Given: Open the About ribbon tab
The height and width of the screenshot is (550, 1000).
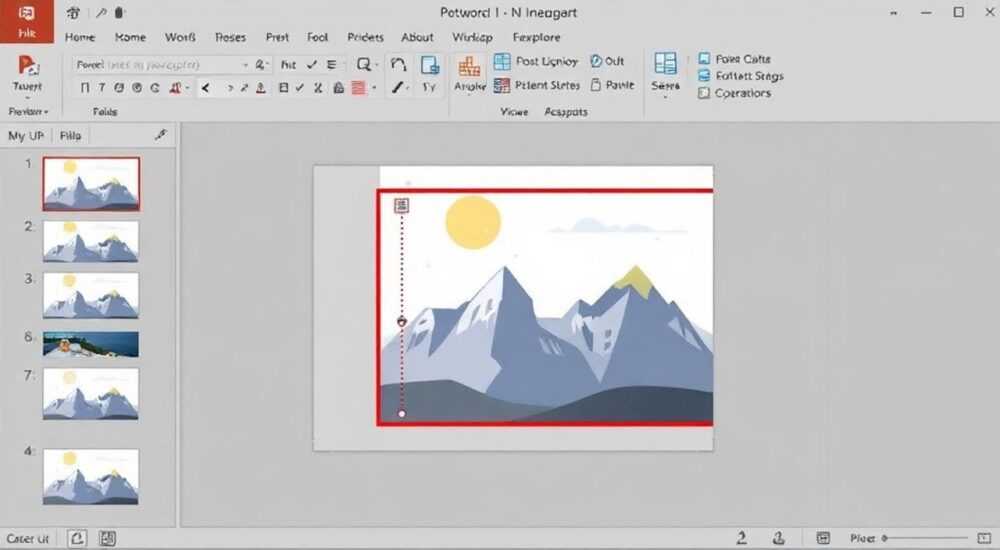Looking at the screenshot, I should (417, 38).
